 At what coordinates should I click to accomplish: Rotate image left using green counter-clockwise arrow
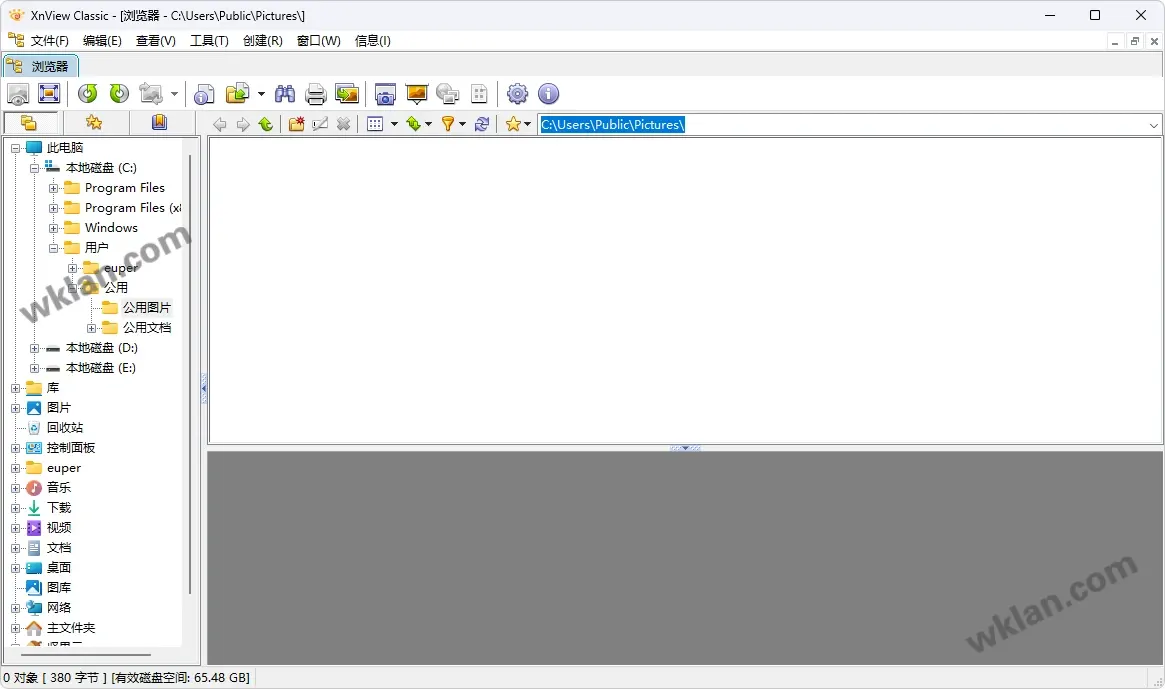coord(88,94)
